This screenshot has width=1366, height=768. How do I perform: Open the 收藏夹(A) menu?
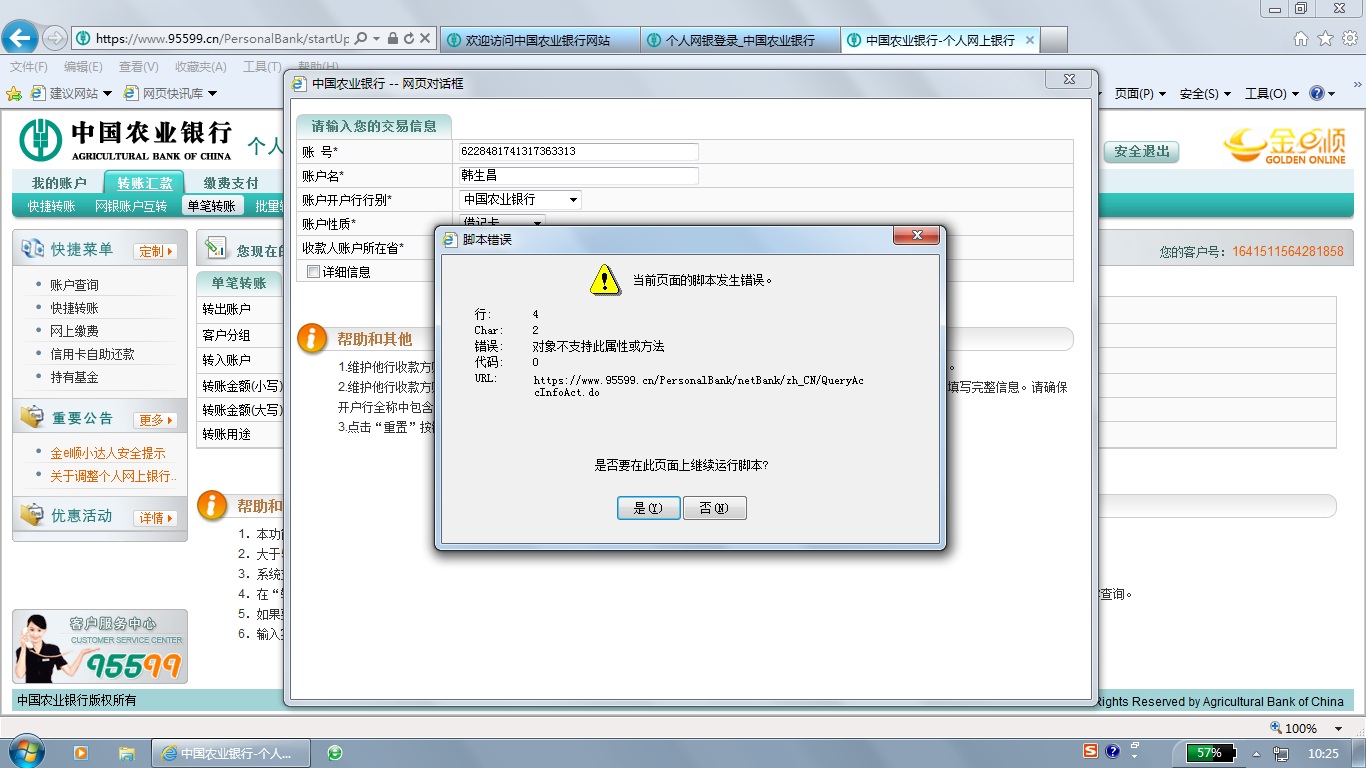pyautogui.click(x=199, y=67)
